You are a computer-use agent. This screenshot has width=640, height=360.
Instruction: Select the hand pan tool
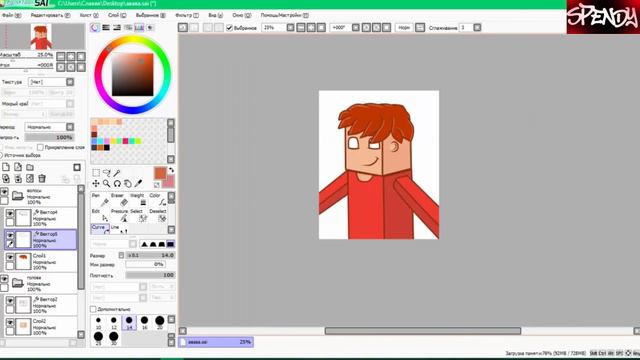coord(128,184)
